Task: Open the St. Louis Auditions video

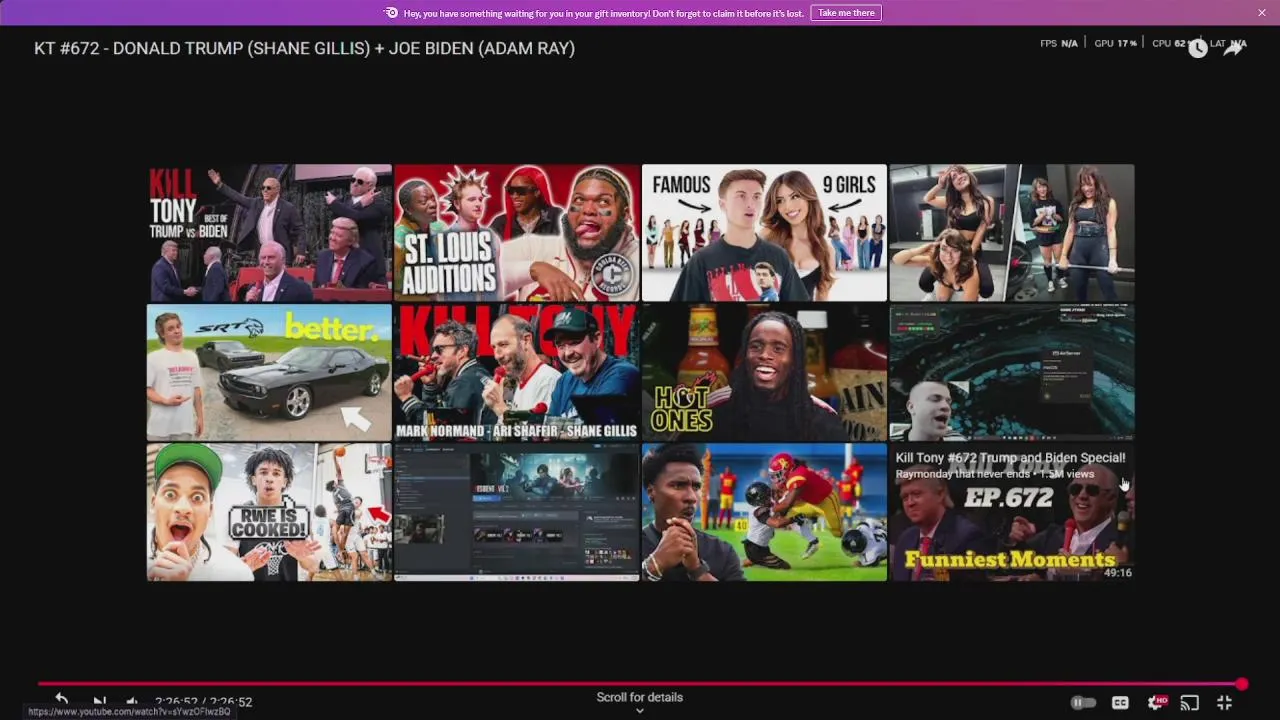Action: pos(517,233)
